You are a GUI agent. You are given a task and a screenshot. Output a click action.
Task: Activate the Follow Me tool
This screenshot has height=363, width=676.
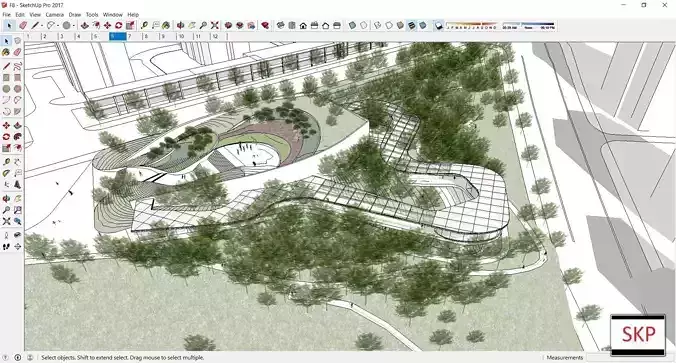coord(17,137)
